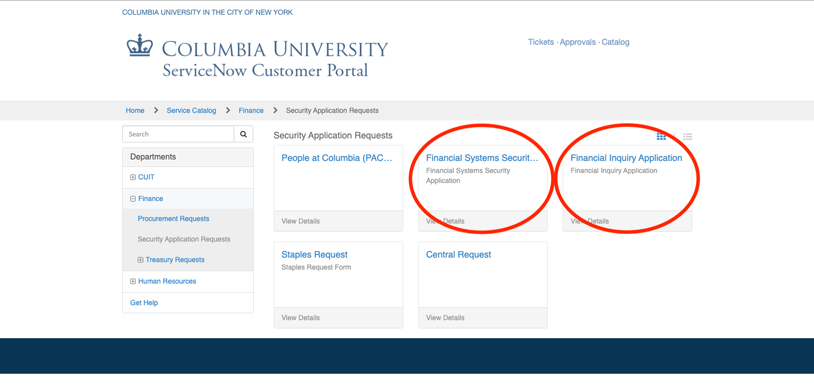
Task: Click the Columbia crown logo
Action: (x=140, y=46)
